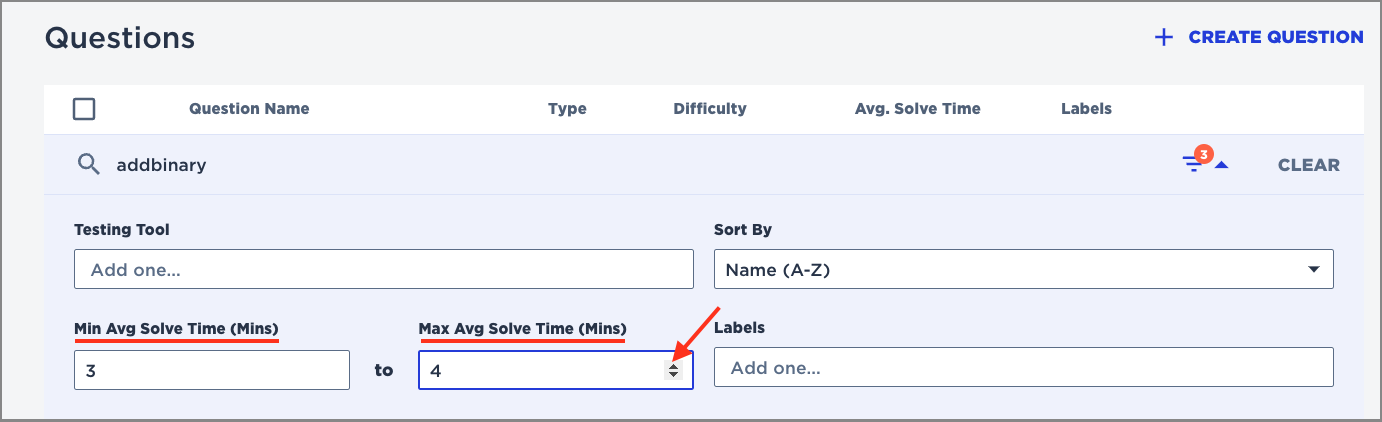The width and height of the screenshot is (1382, 422).
Task: Click the Labels column header
Action: coord(1086,108)
